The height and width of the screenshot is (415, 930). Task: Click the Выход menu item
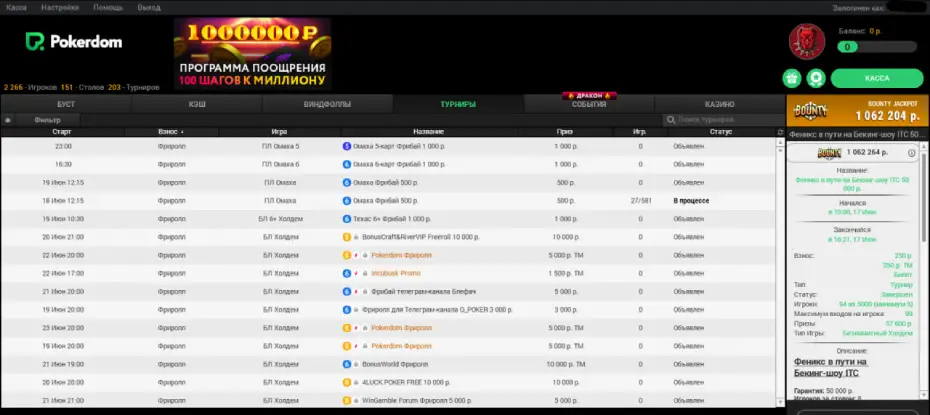[x=148, y=8]
